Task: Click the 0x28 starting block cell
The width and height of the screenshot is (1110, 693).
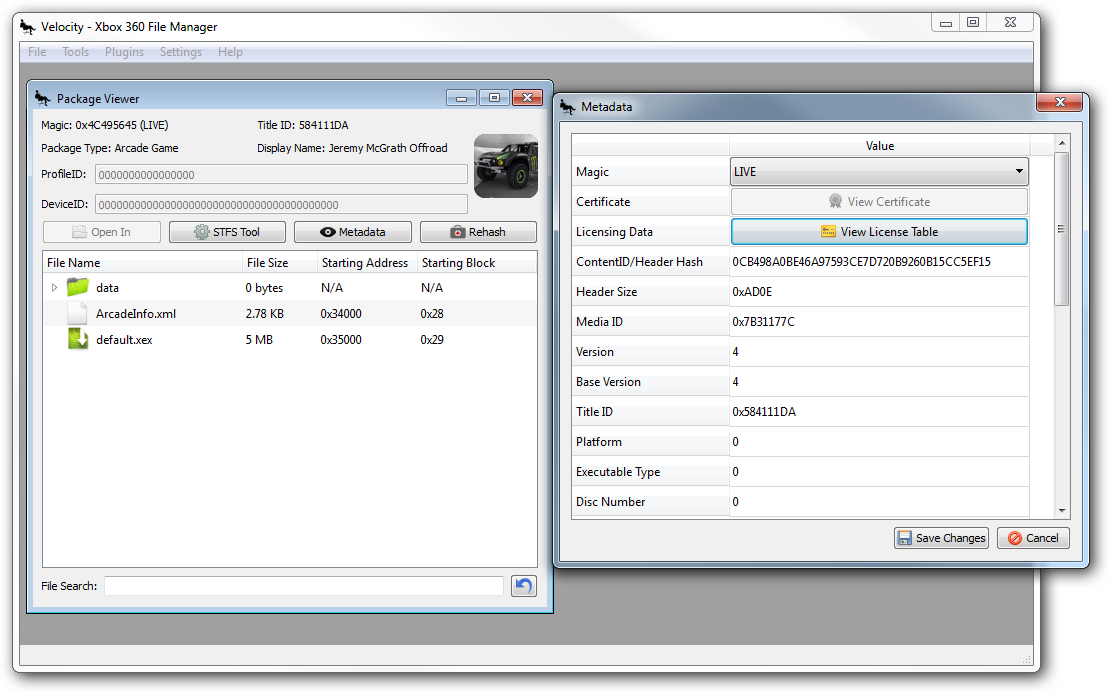Action: click(x=432, y=314)
